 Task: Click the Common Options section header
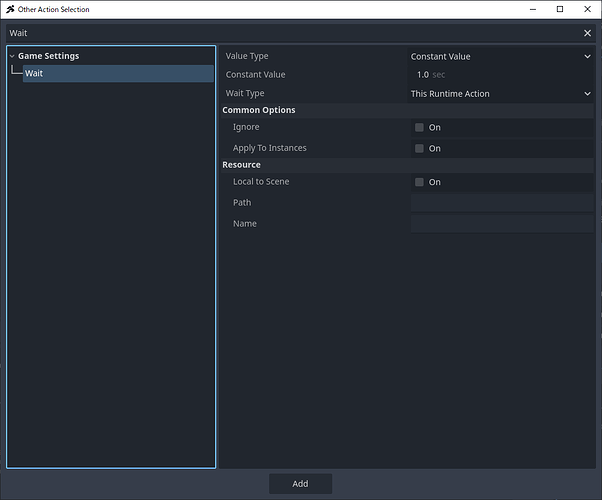coord(259,110)
